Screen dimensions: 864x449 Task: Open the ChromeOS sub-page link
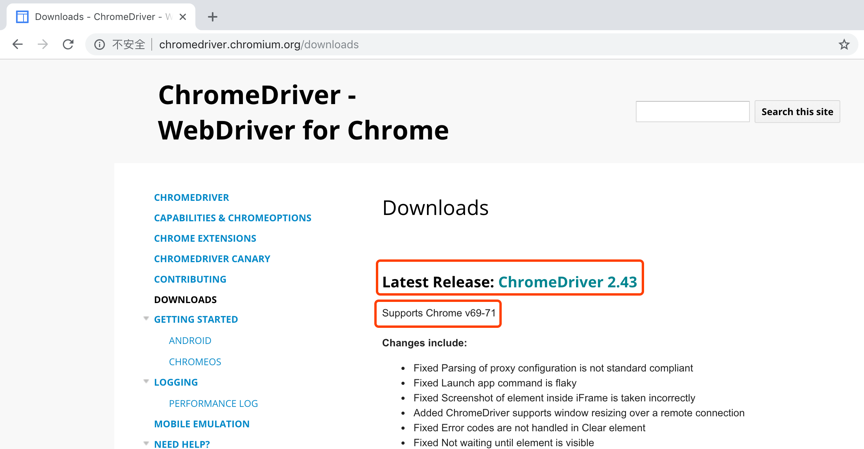195,361
